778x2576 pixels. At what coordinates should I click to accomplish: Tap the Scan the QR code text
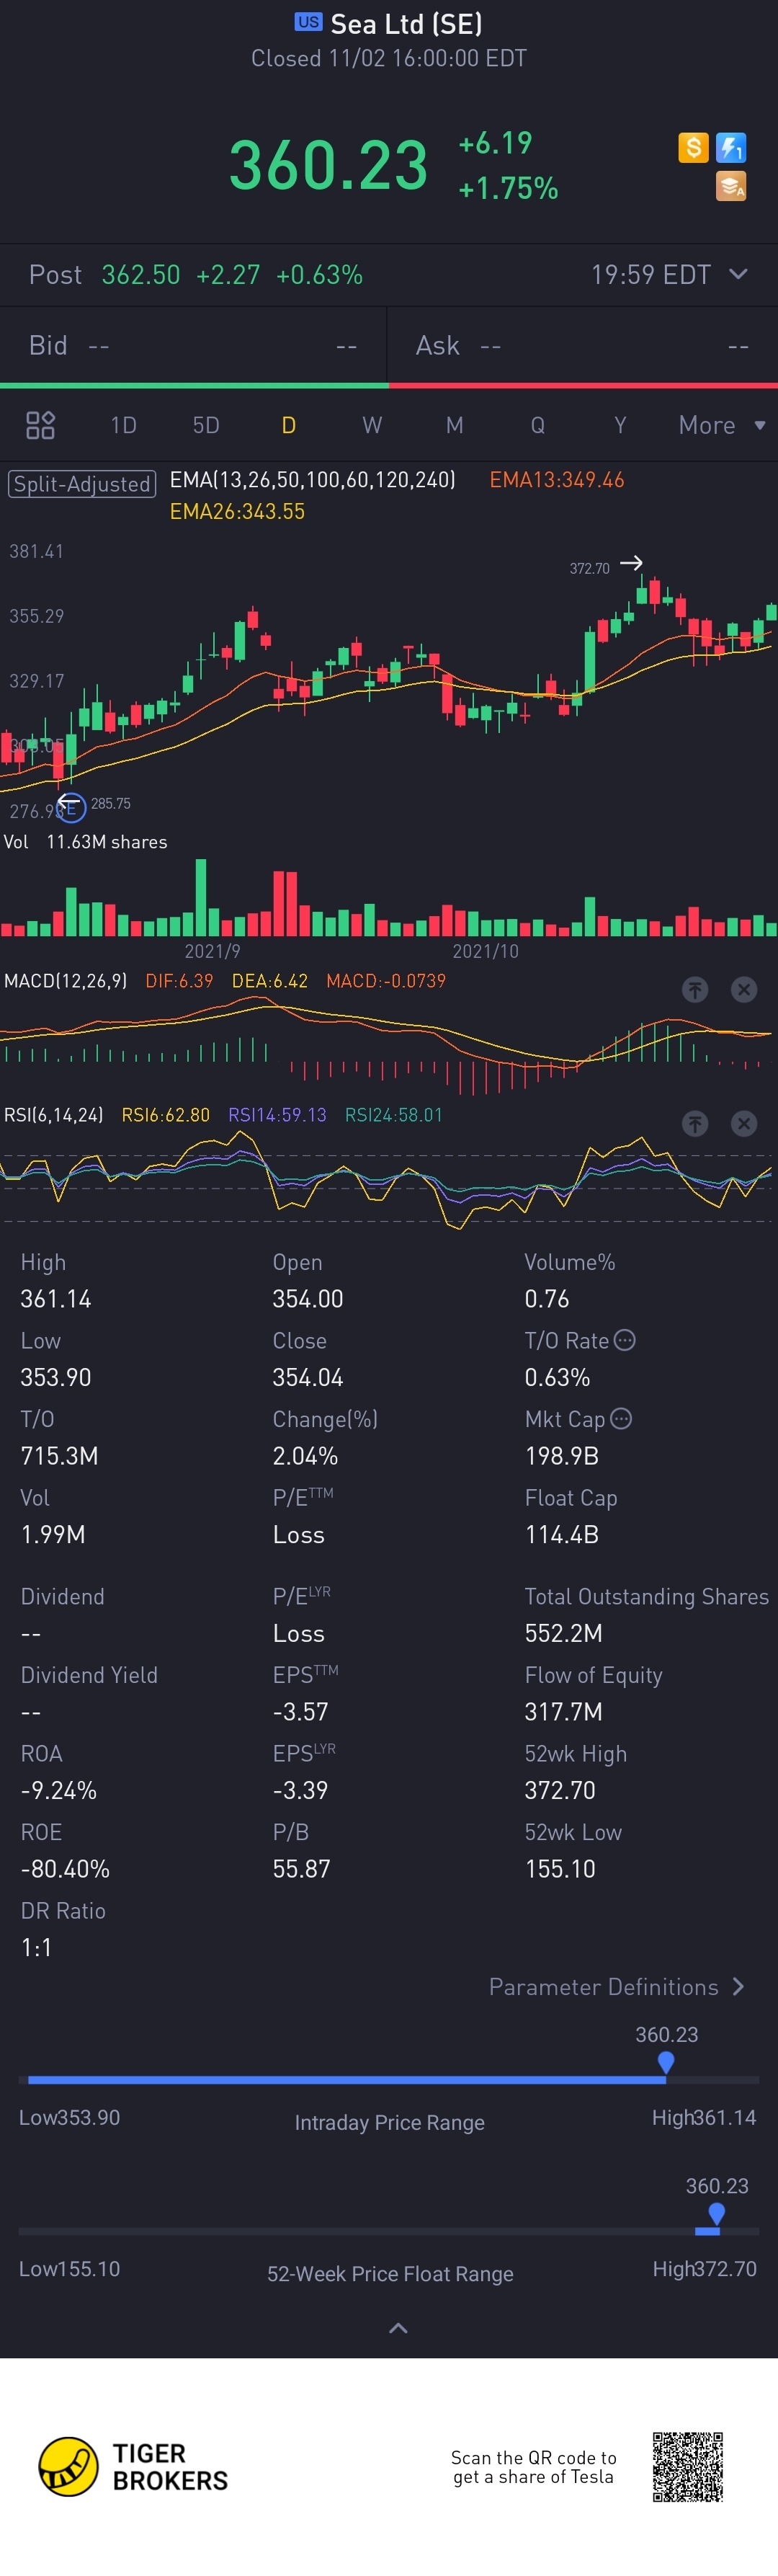pyautogui.click(x=533, y=2467)
